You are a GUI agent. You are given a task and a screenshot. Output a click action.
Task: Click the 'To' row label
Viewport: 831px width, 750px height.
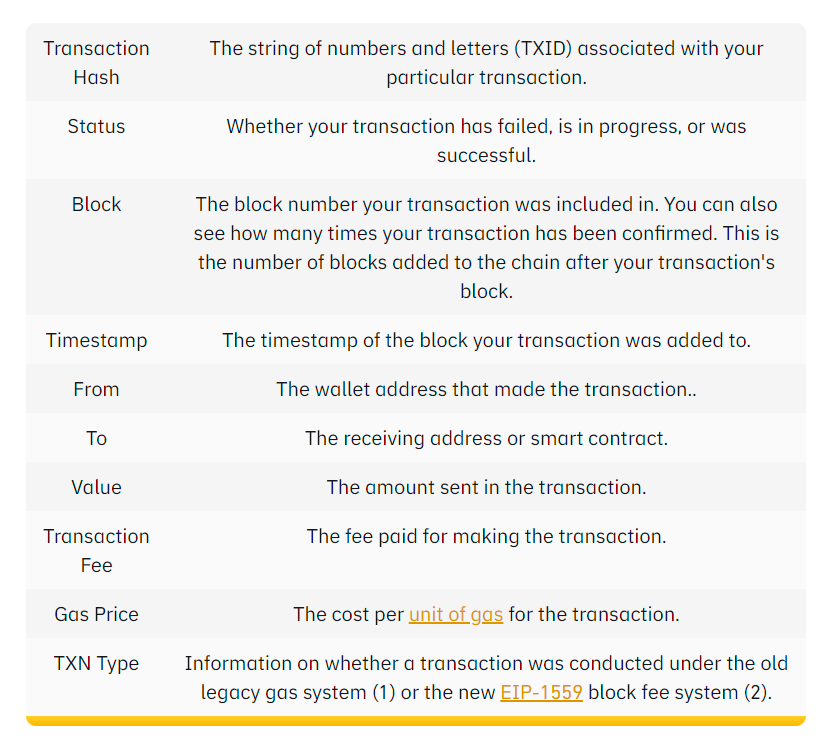(x=96, y=438)
